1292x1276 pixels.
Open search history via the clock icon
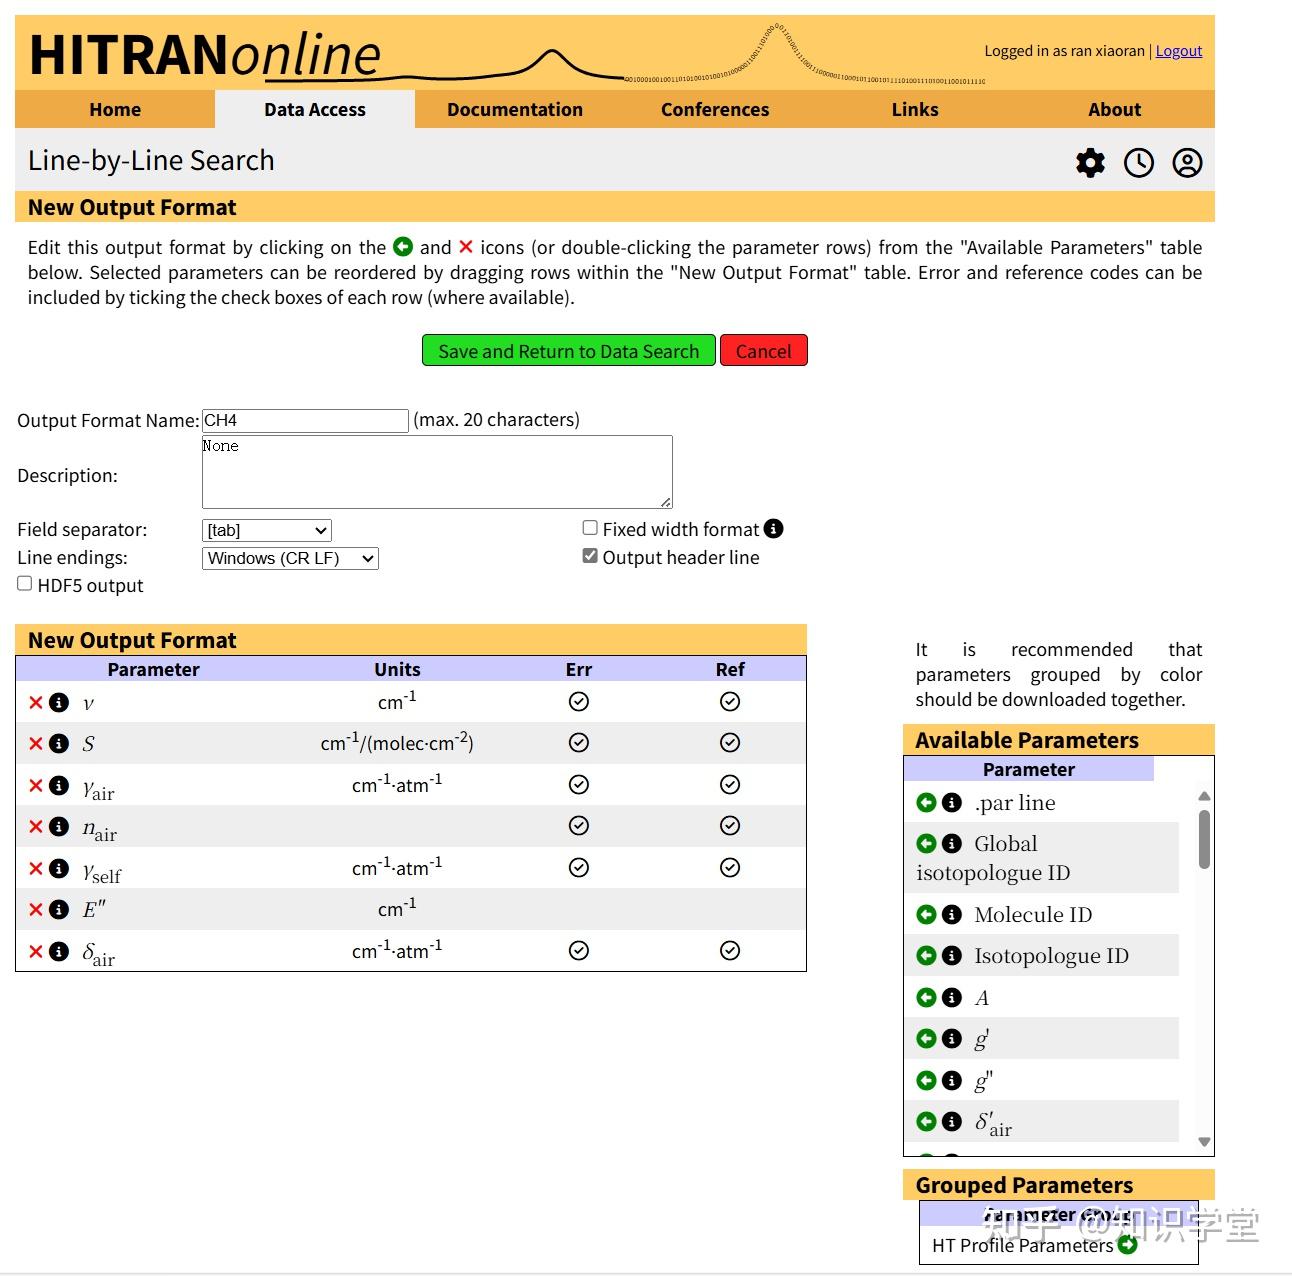pos(1139,162)
